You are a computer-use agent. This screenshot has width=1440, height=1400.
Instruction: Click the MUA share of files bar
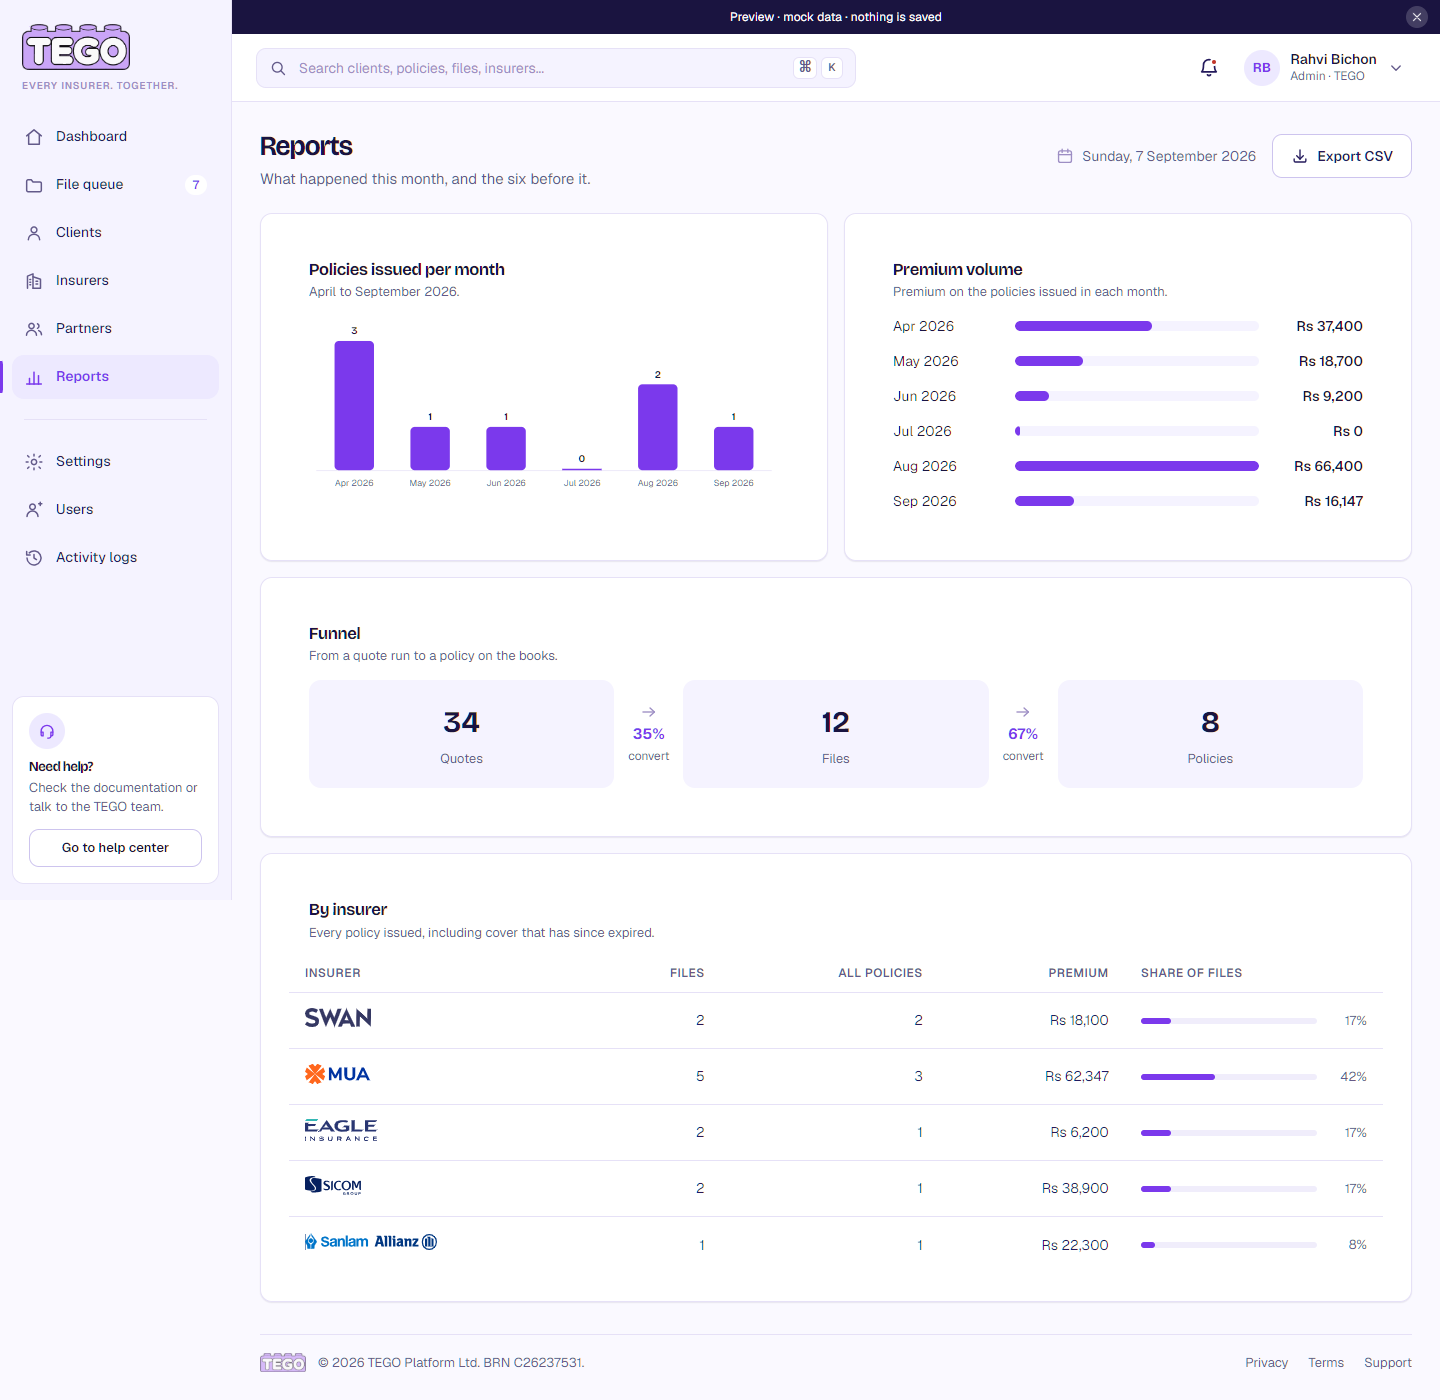1229,1077
